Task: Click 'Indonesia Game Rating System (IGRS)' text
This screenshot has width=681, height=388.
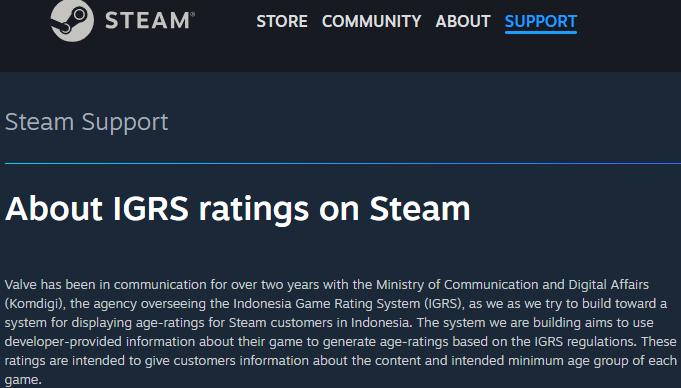Action: (347, 304)
